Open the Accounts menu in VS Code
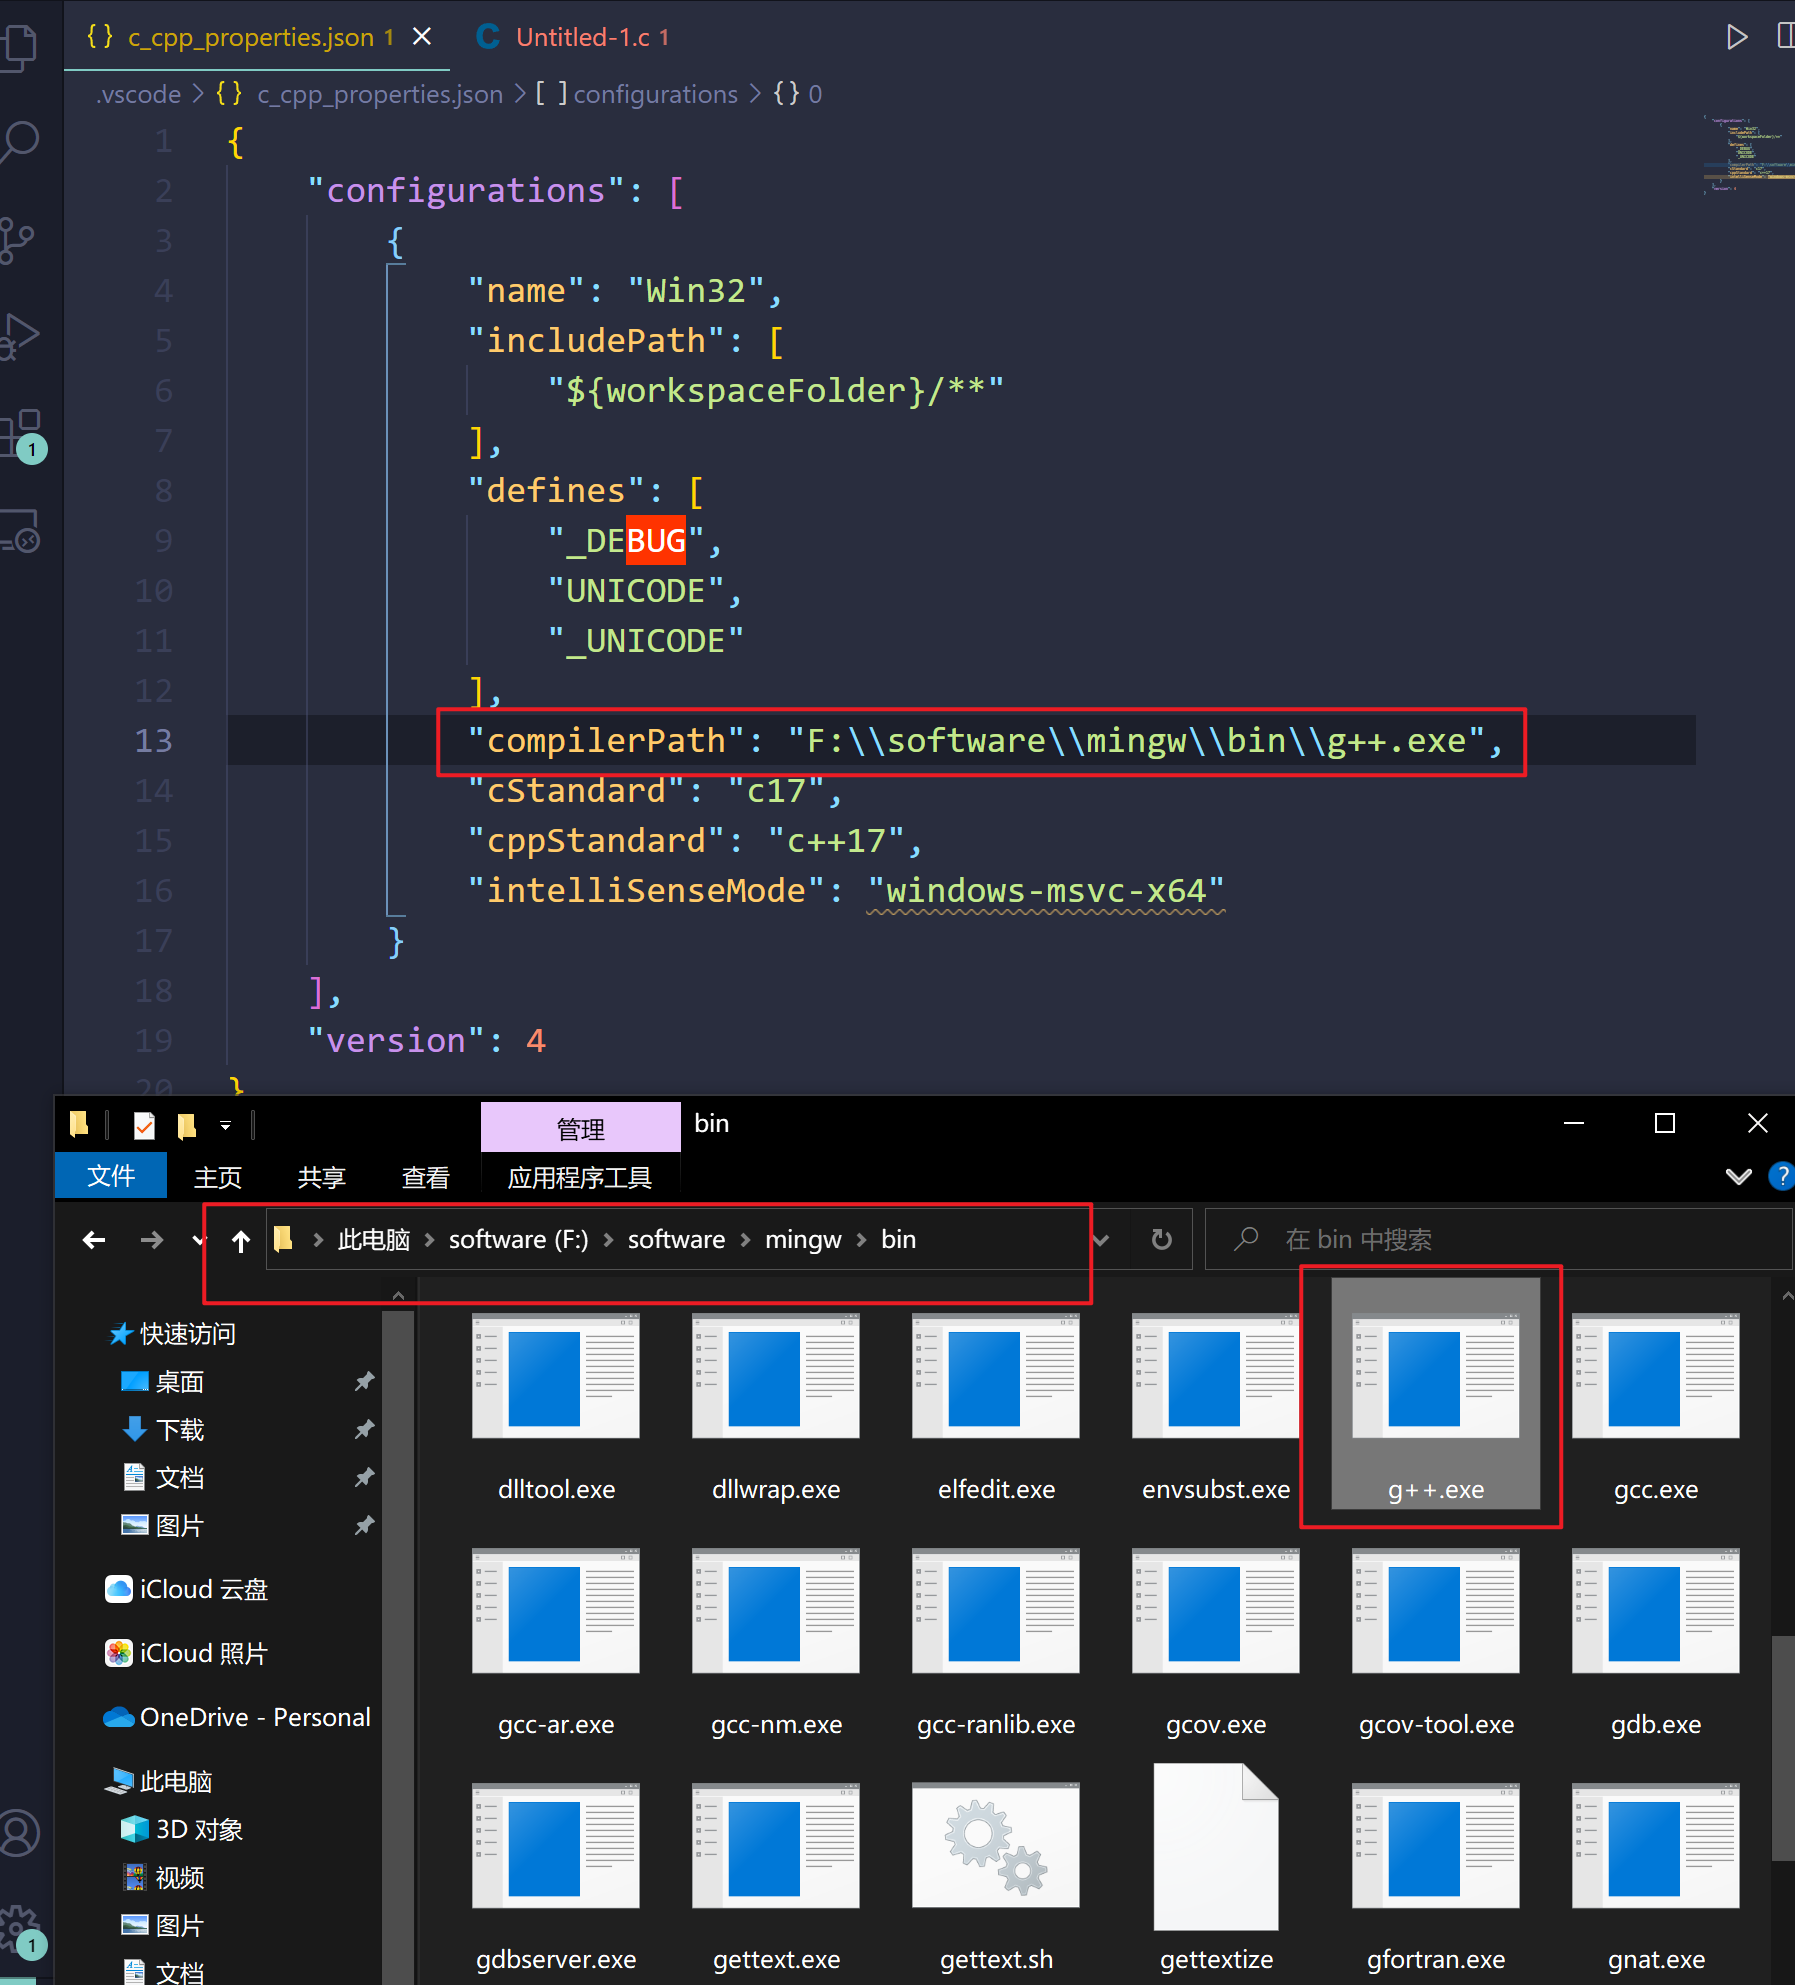This screenshot has width=1795, height=1985. 18,1833
